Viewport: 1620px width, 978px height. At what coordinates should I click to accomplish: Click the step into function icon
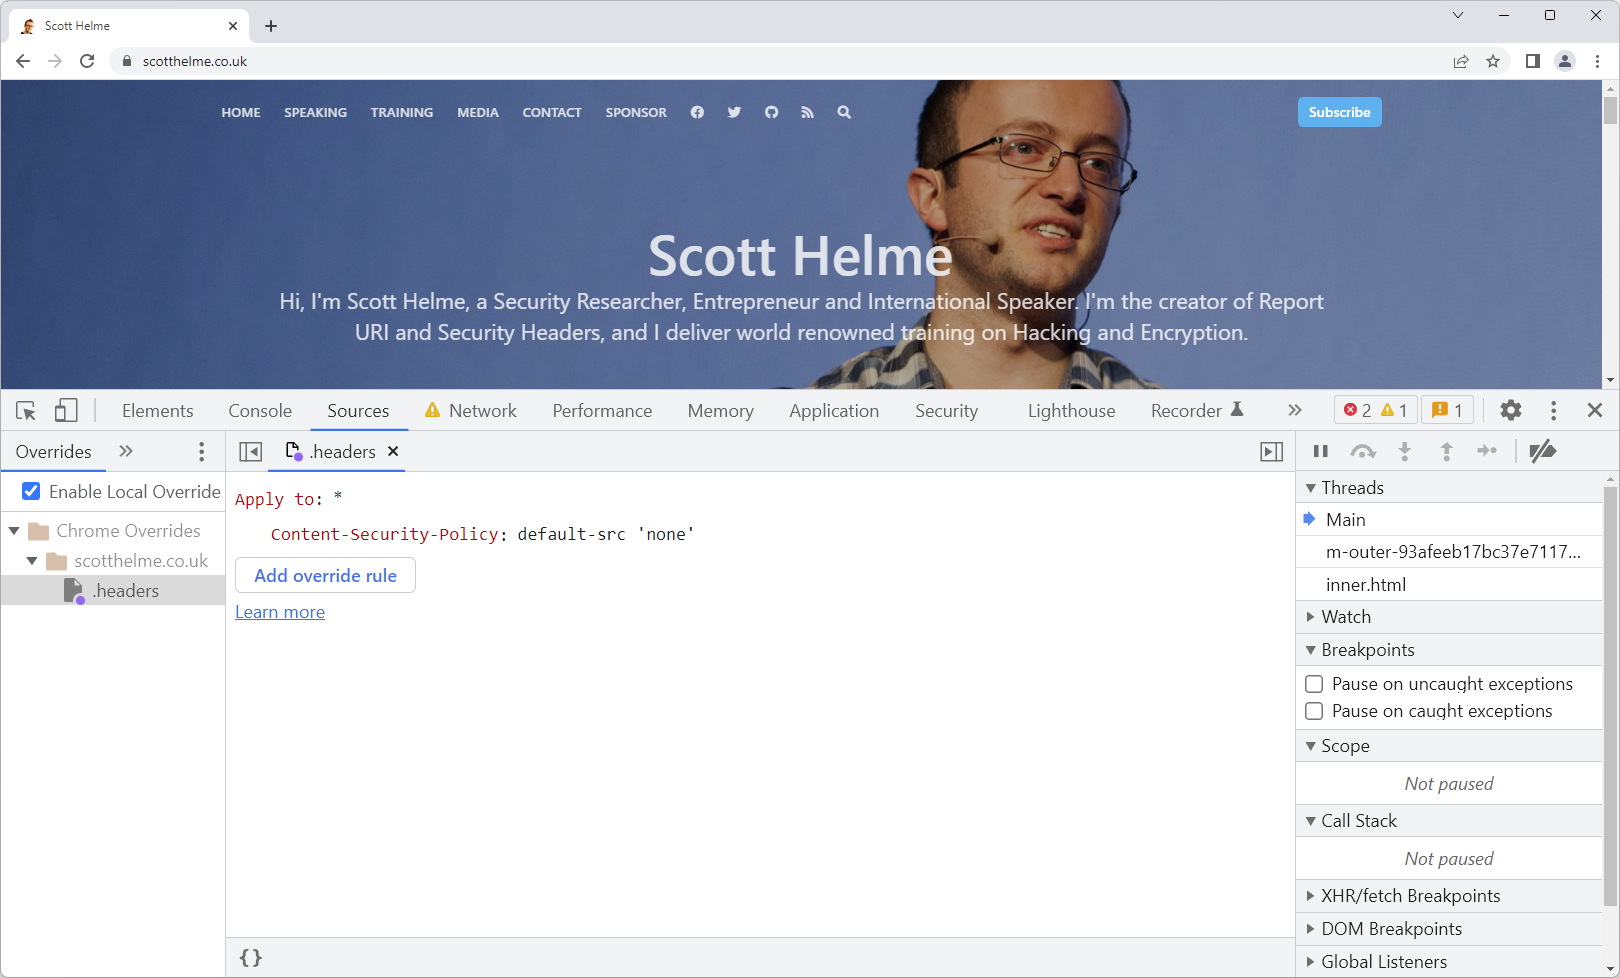(1405, 452)
